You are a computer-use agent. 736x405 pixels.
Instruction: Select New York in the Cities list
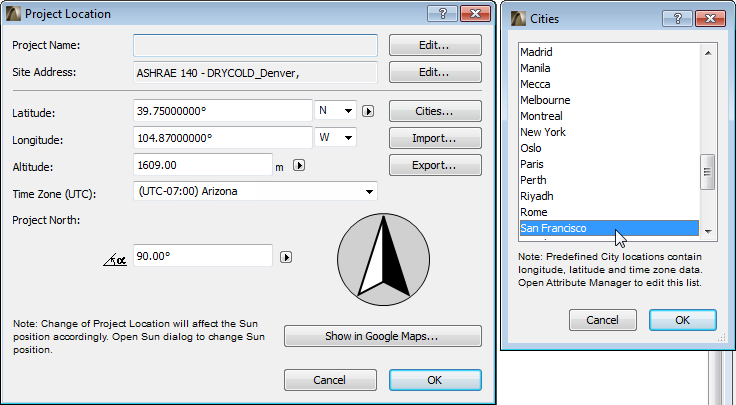609,132
